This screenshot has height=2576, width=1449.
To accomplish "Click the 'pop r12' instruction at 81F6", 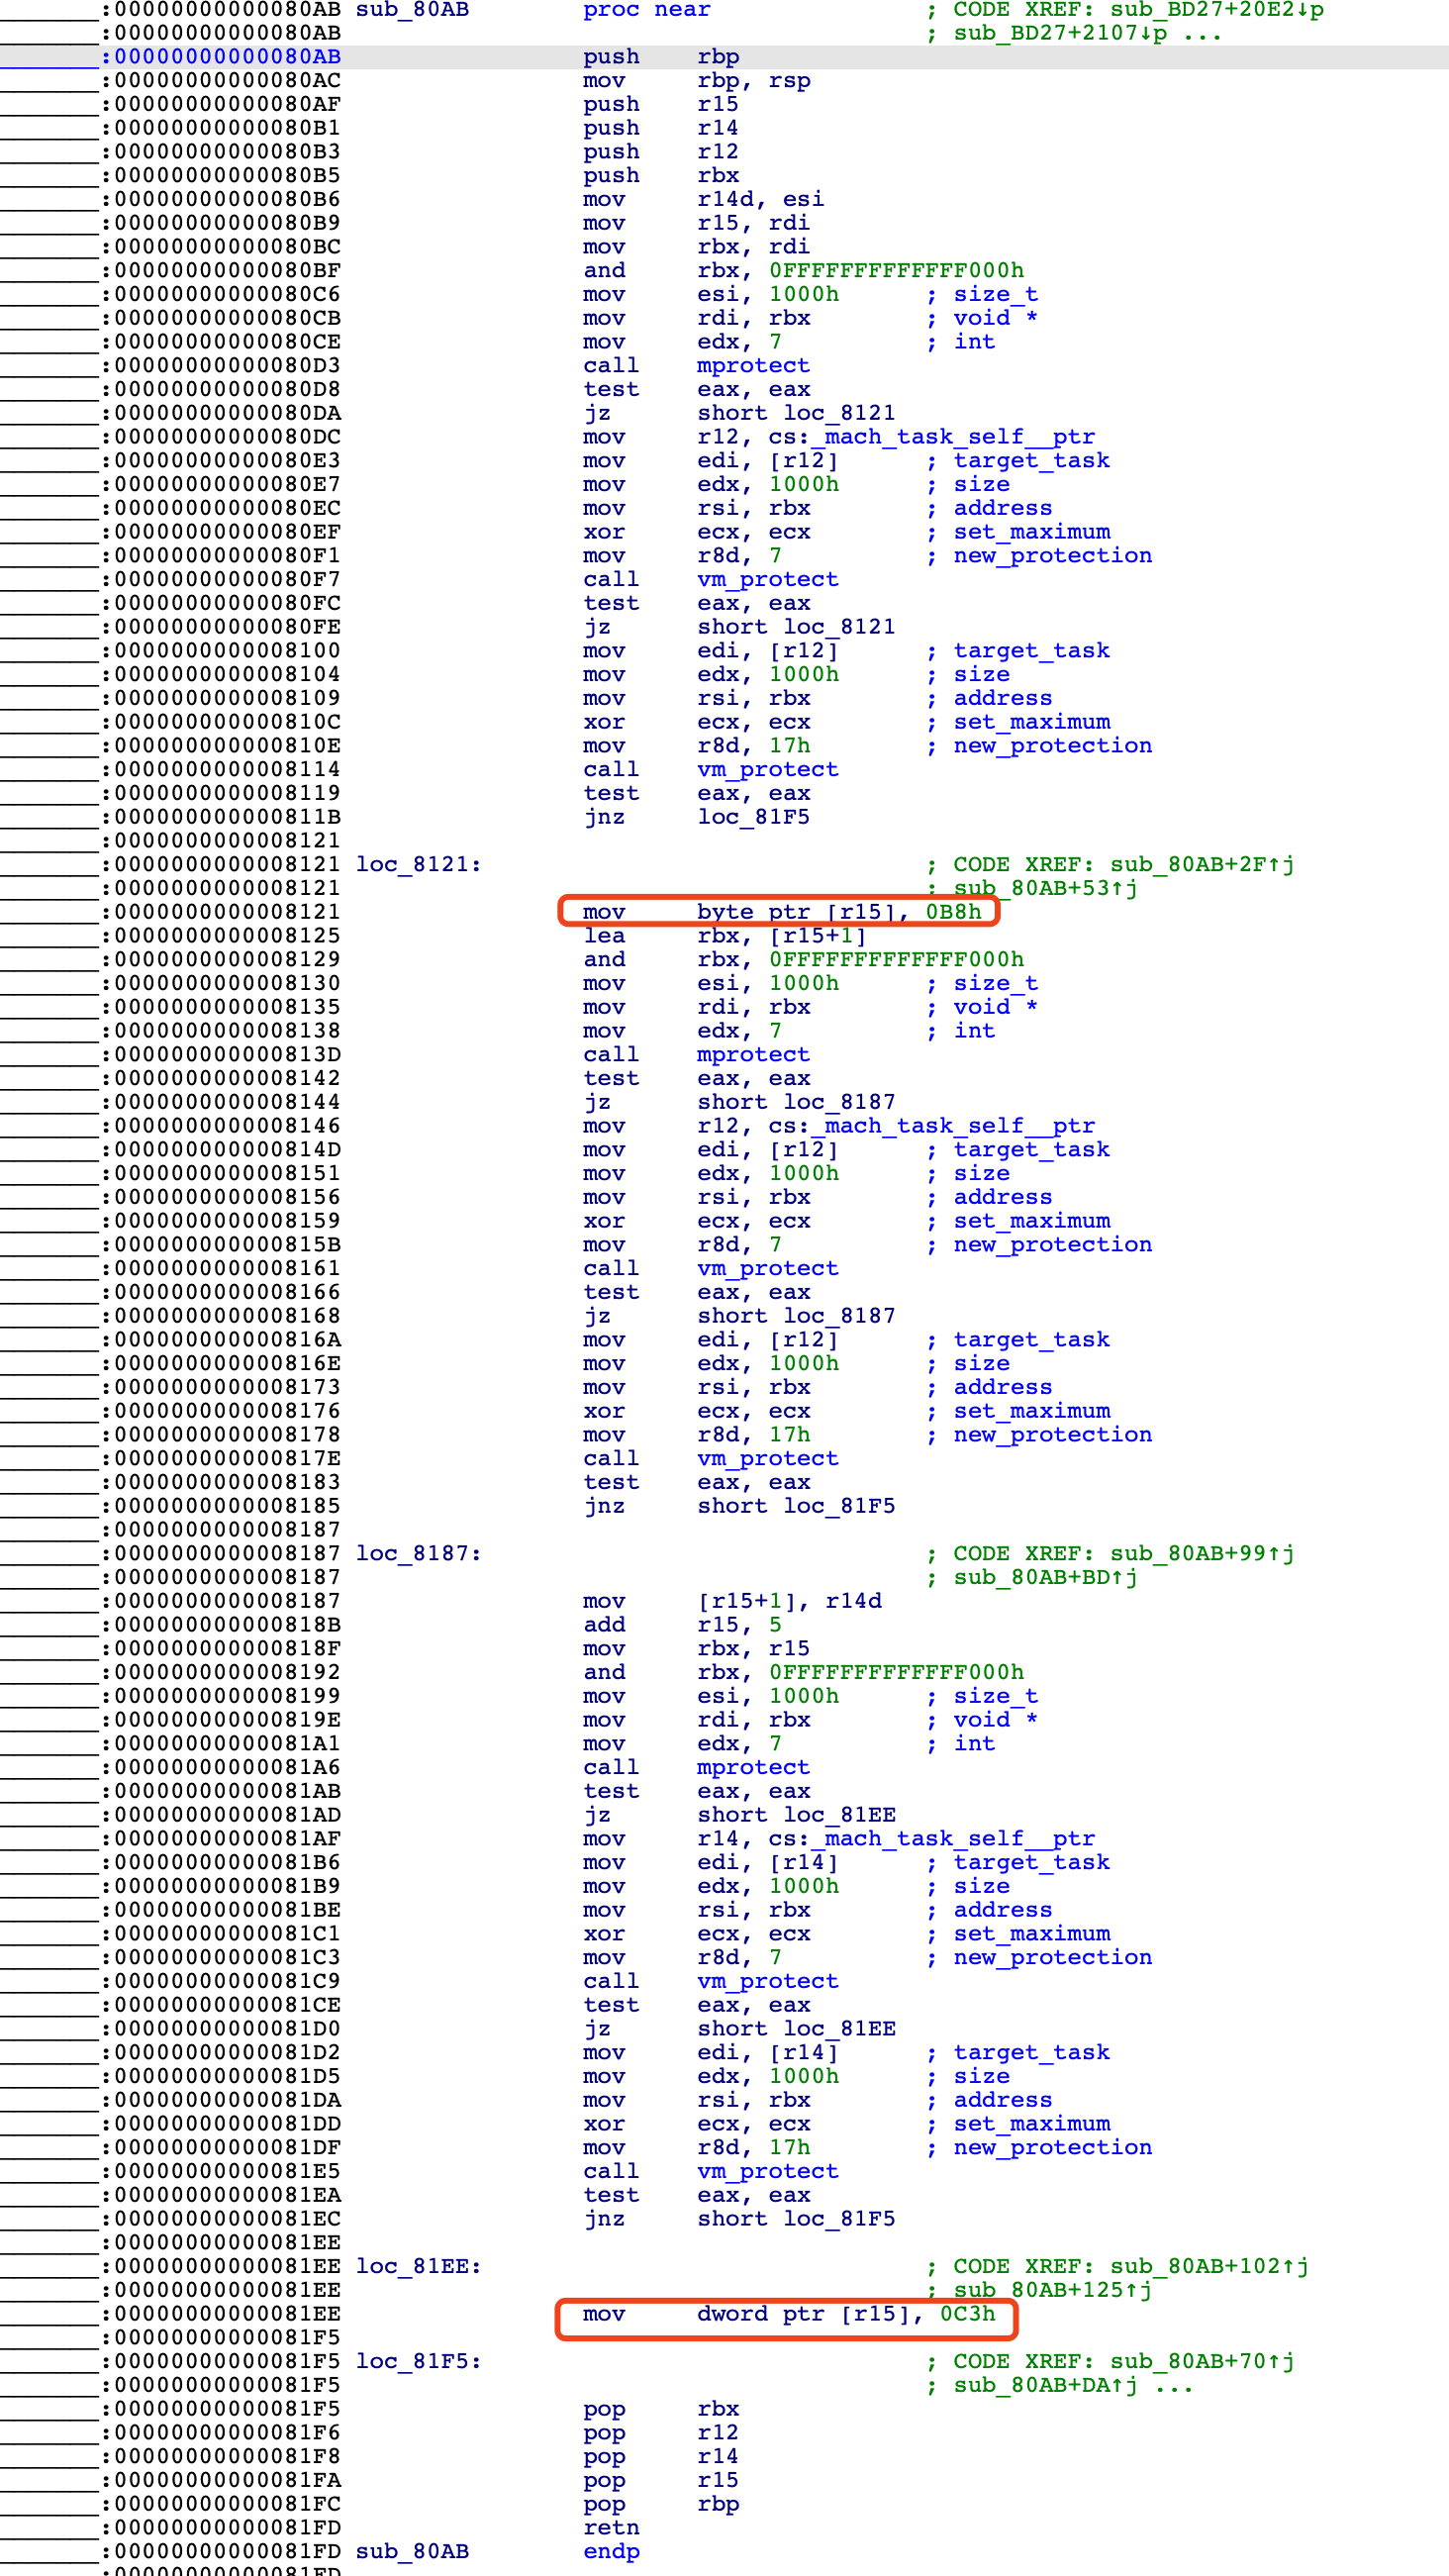I will coord(661,2433).
